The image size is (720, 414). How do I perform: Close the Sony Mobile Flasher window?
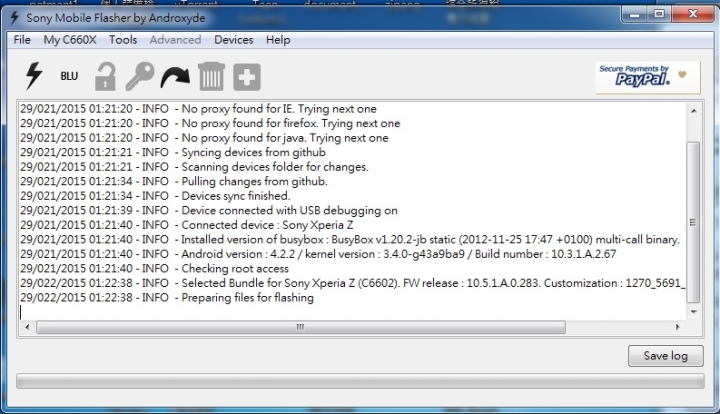[x=692, y=15]
